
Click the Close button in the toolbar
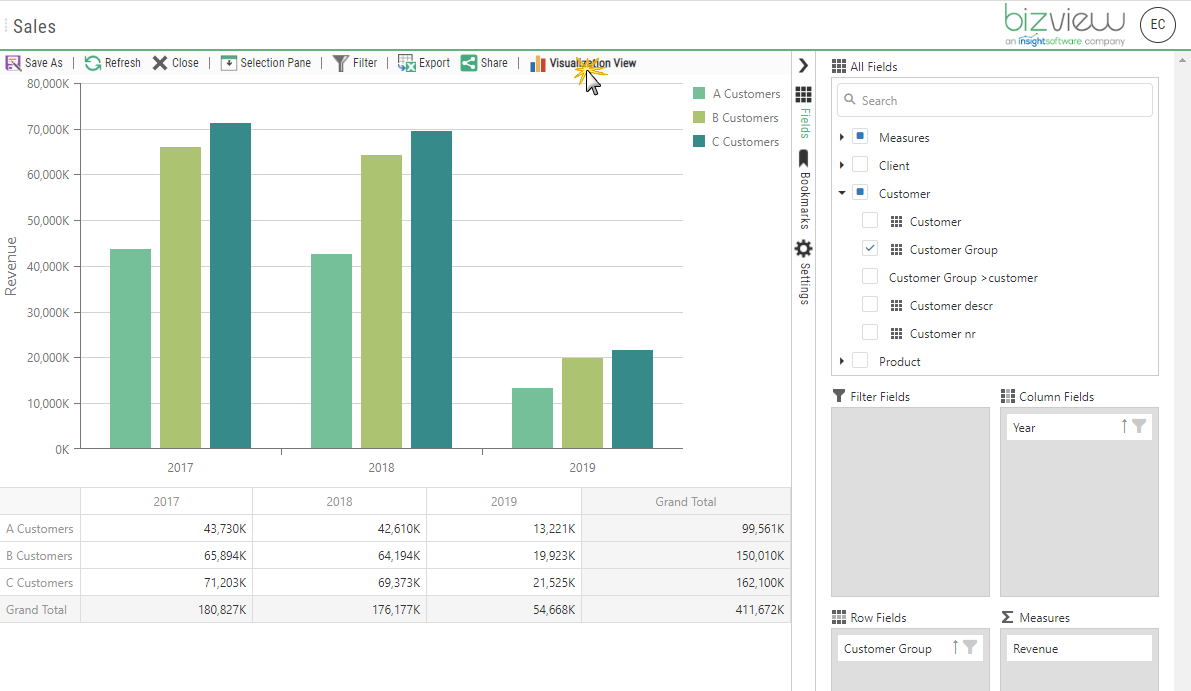point(176,62)
